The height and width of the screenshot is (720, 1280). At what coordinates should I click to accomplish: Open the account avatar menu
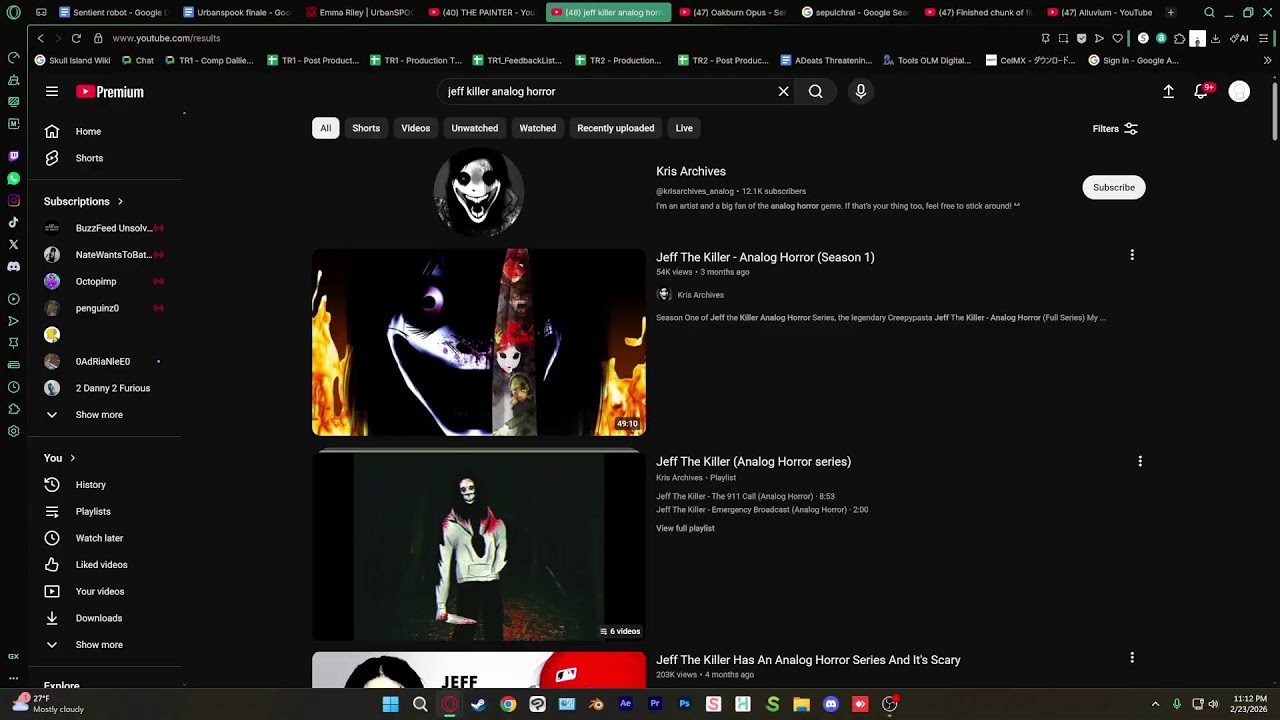[1239, 91]
